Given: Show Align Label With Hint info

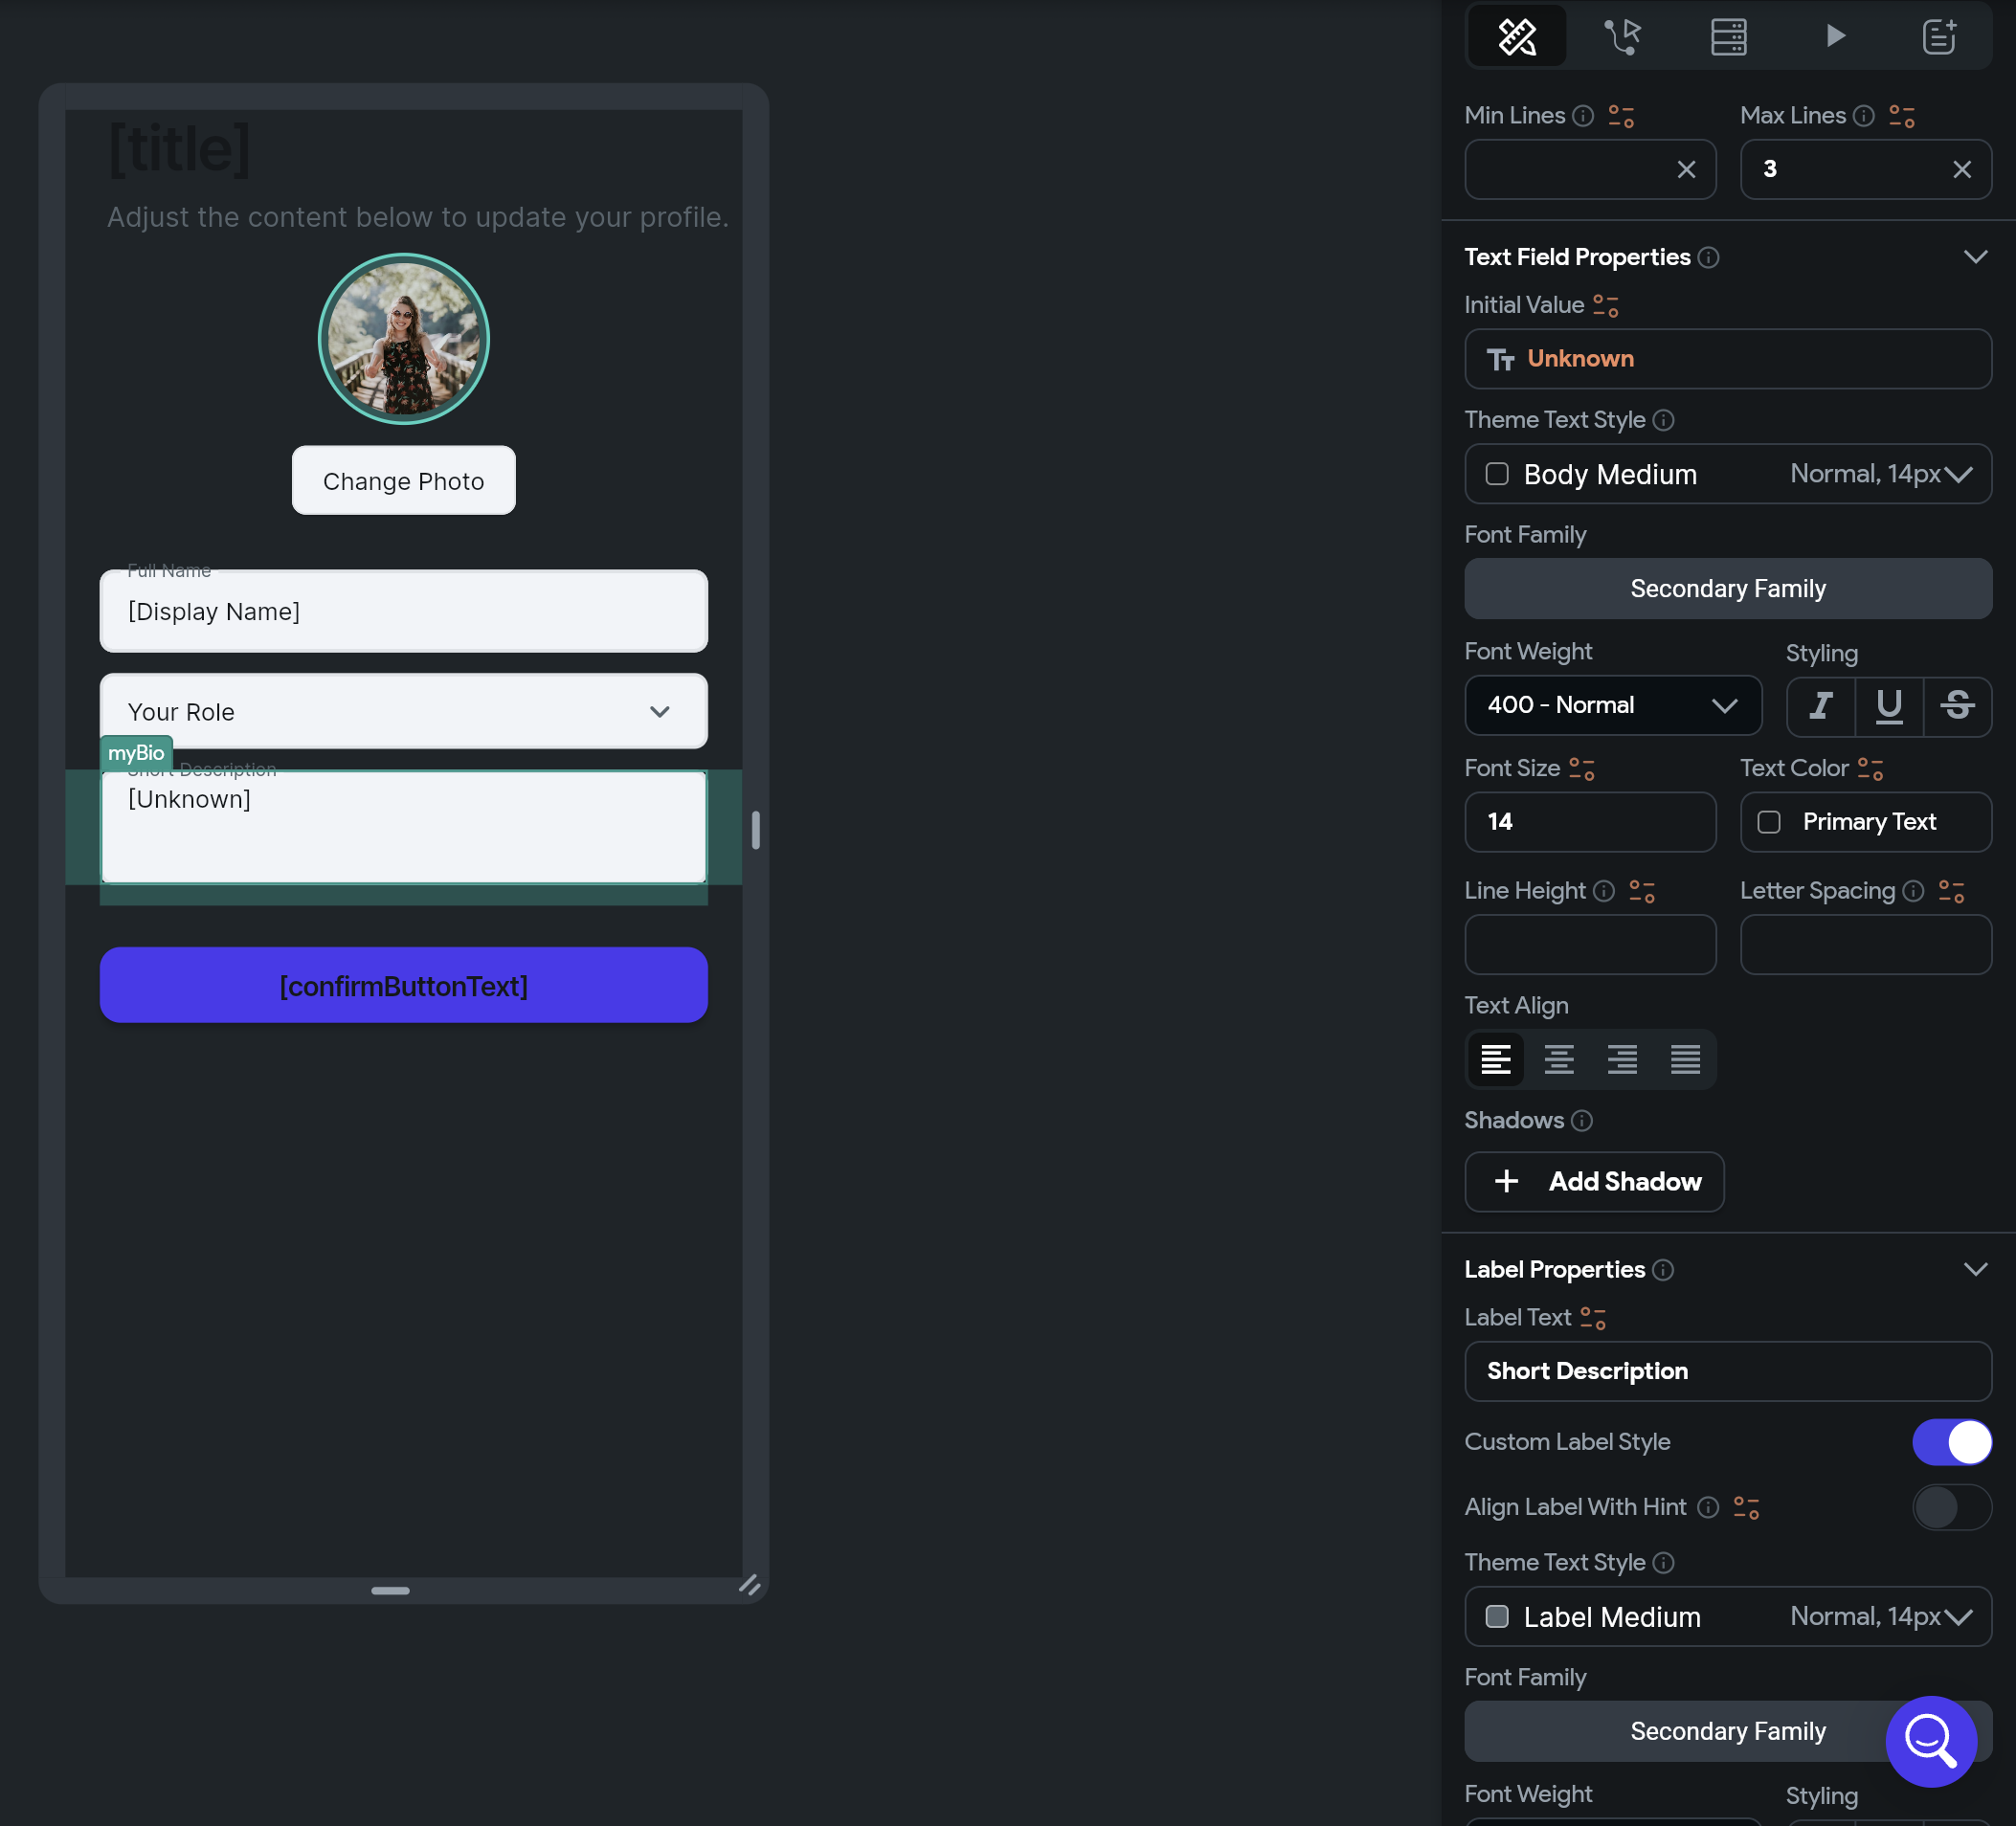Looking at the screenshot, I should pyautogui.click(x=1709, y=1507).
